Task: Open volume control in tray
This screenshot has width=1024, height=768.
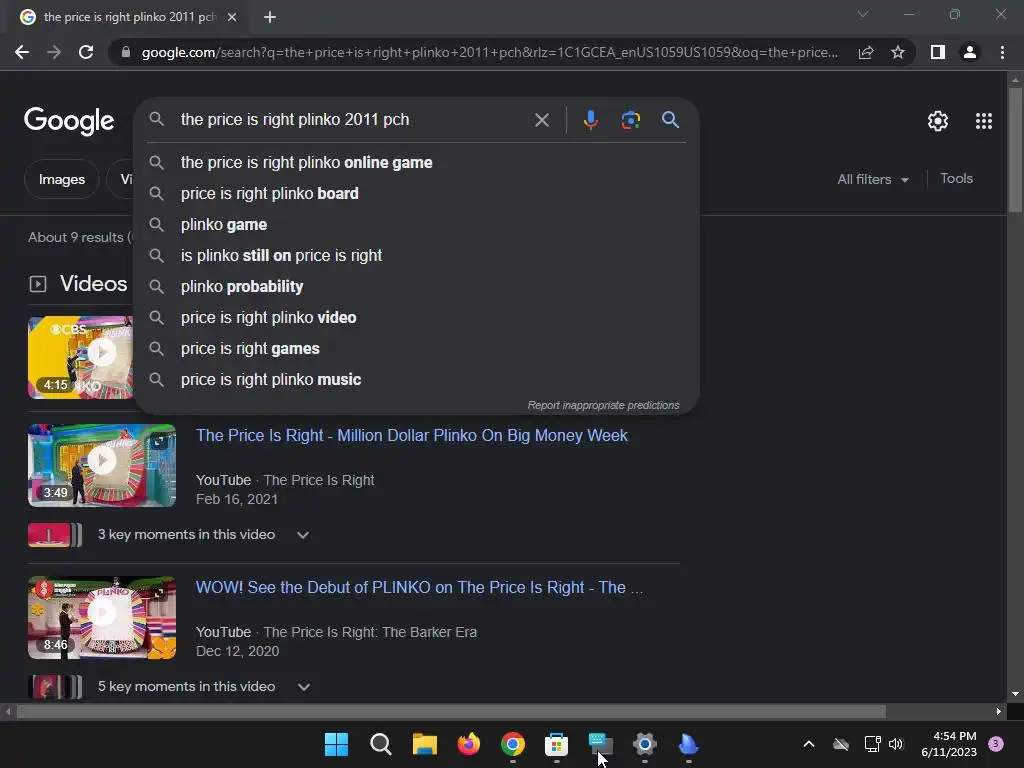Action: [896, 744]
